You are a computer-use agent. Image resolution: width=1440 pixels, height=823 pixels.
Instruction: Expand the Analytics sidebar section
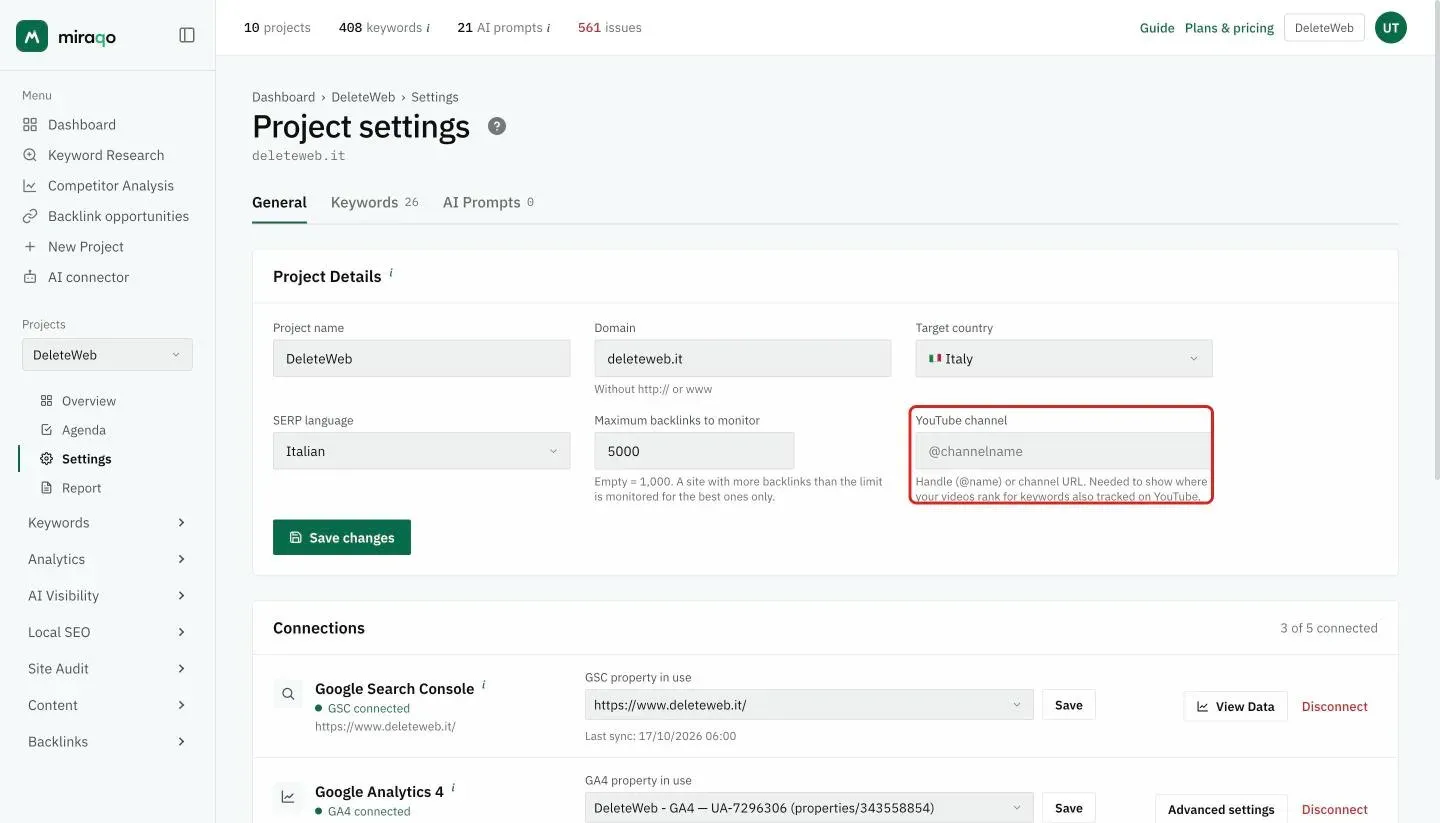point(107,559)
